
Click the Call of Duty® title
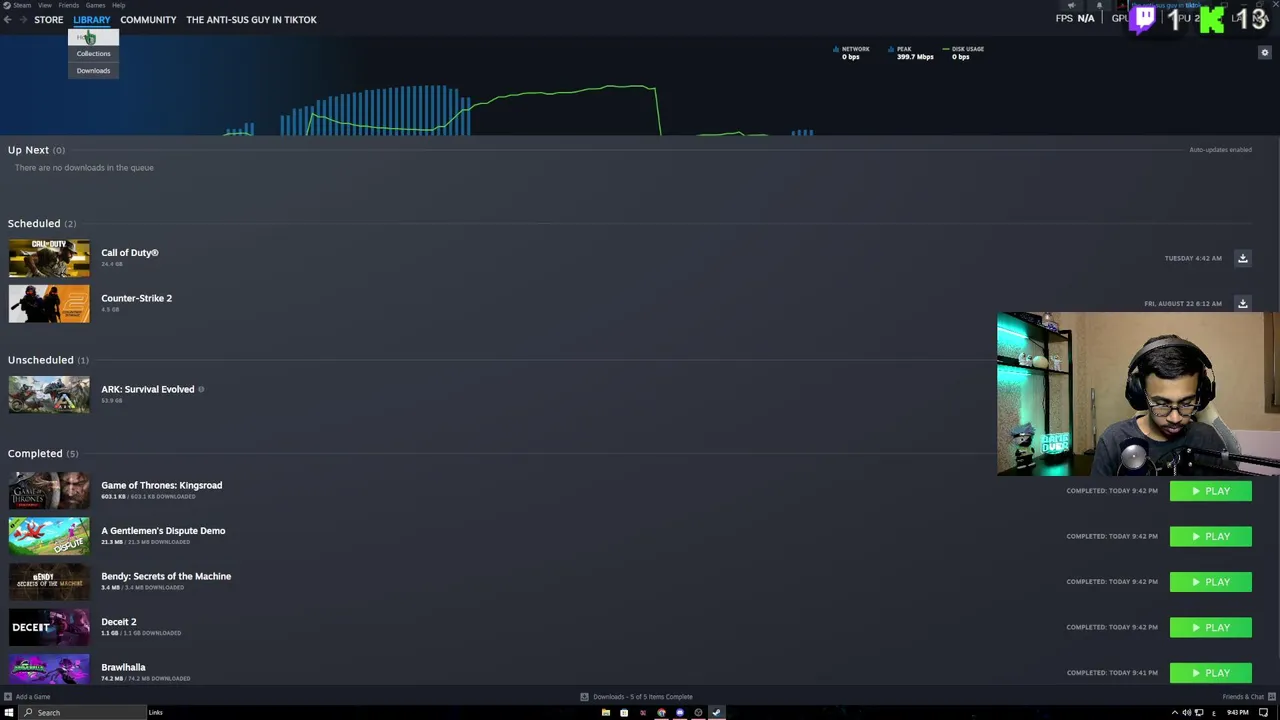130,253
